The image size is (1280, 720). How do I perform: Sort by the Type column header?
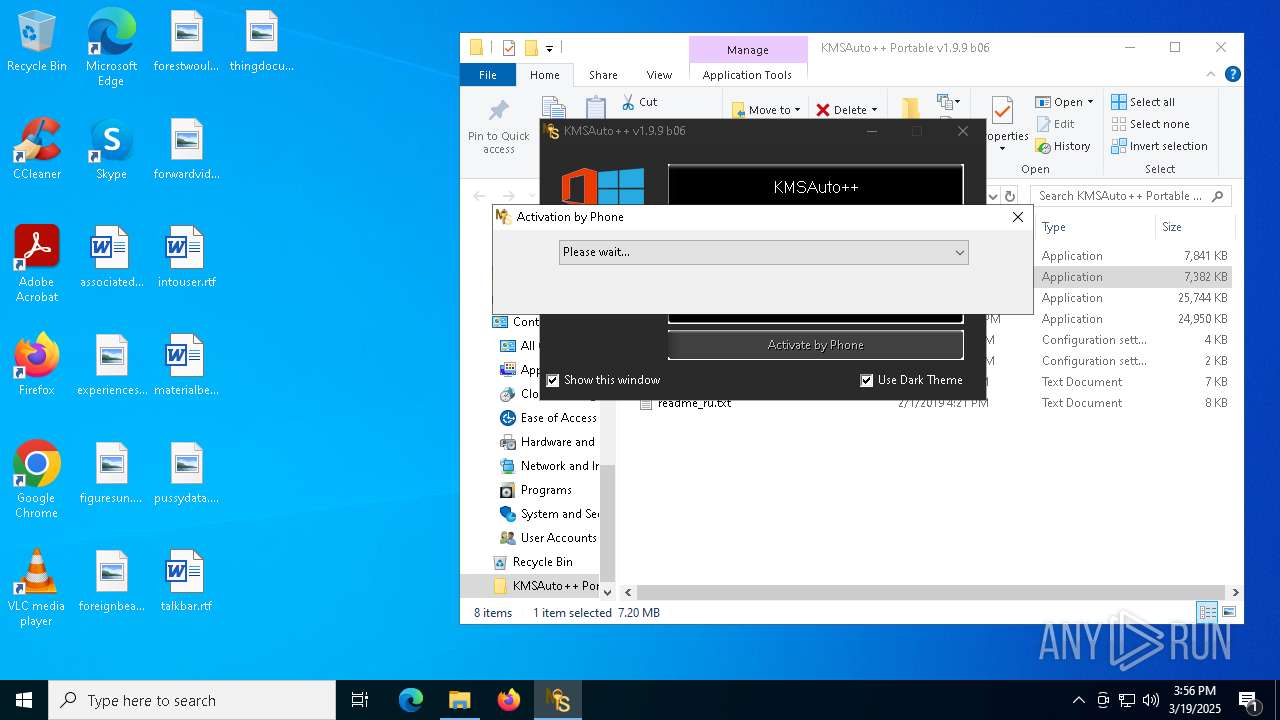coord(1095,227)
